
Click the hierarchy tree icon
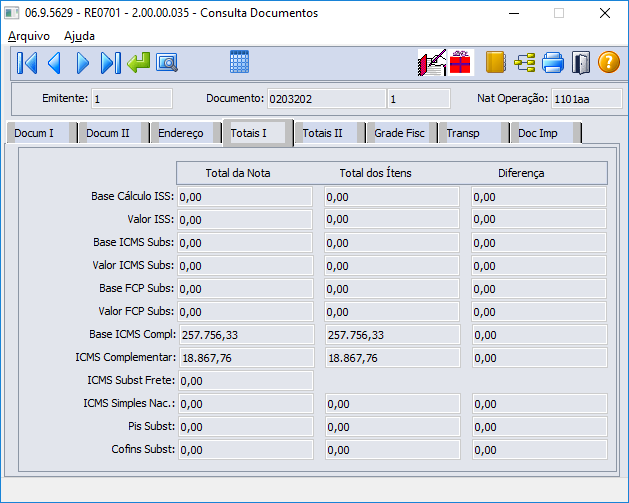click(x=525, y=63)
